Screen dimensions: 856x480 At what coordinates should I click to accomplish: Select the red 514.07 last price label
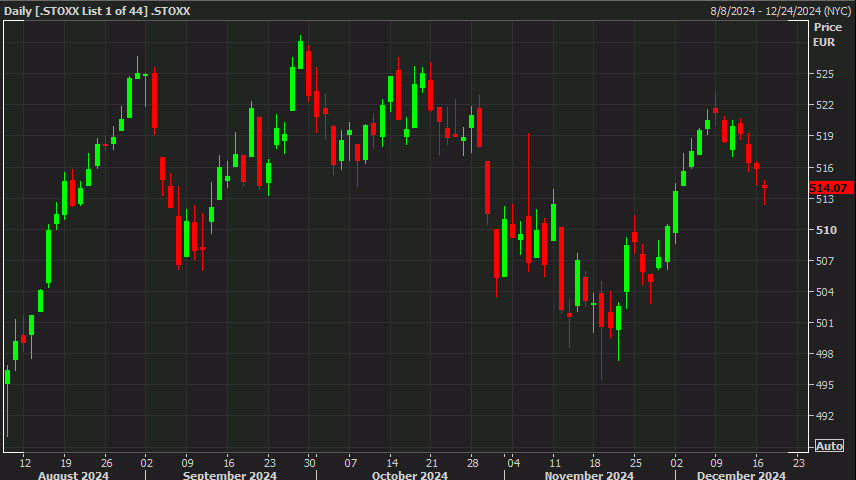pyautogui.click(x=831, y=188)
